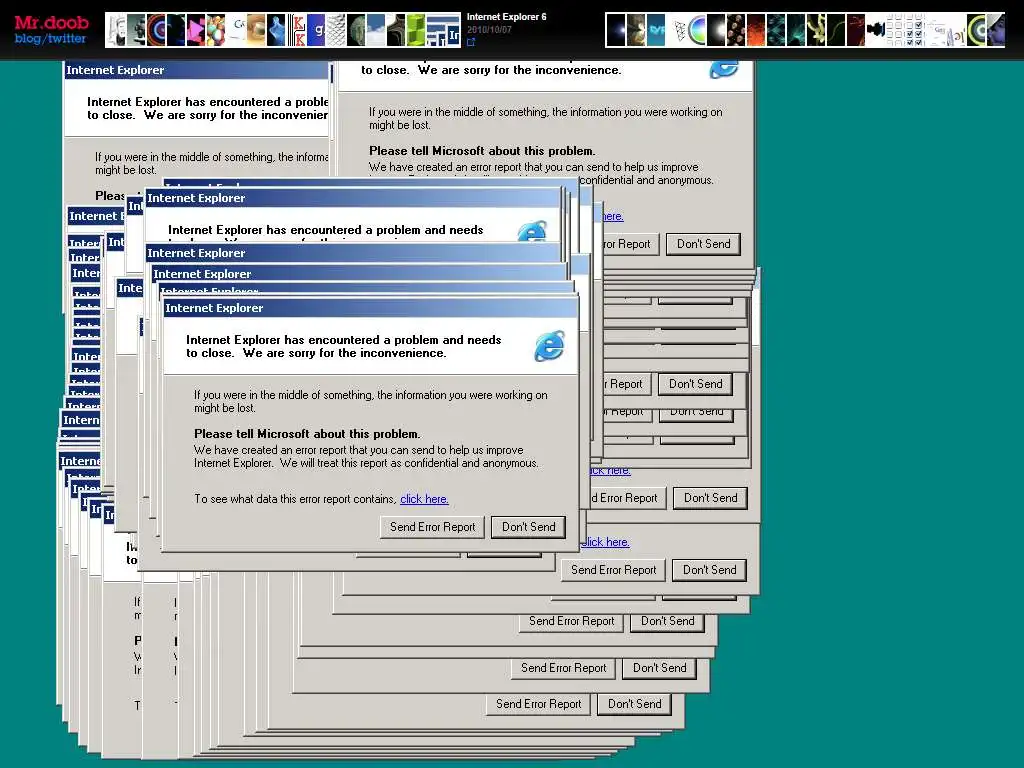The width and height of the screenshot is (1024, 768).
Task: Open the colorful balls thumbnail
Action: coord(216,30)
